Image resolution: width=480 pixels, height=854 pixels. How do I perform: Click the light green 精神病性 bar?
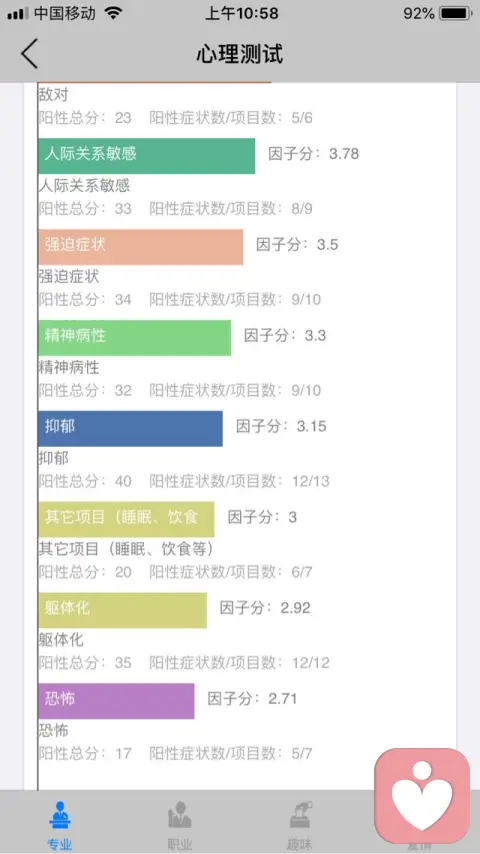(135, 338)
